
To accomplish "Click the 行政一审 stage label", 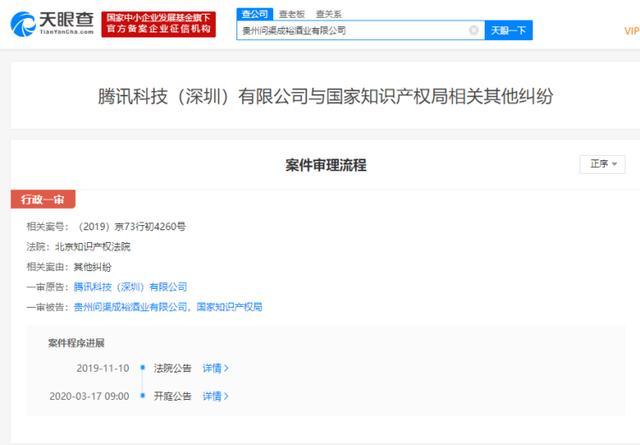I will tap(39, 199).
